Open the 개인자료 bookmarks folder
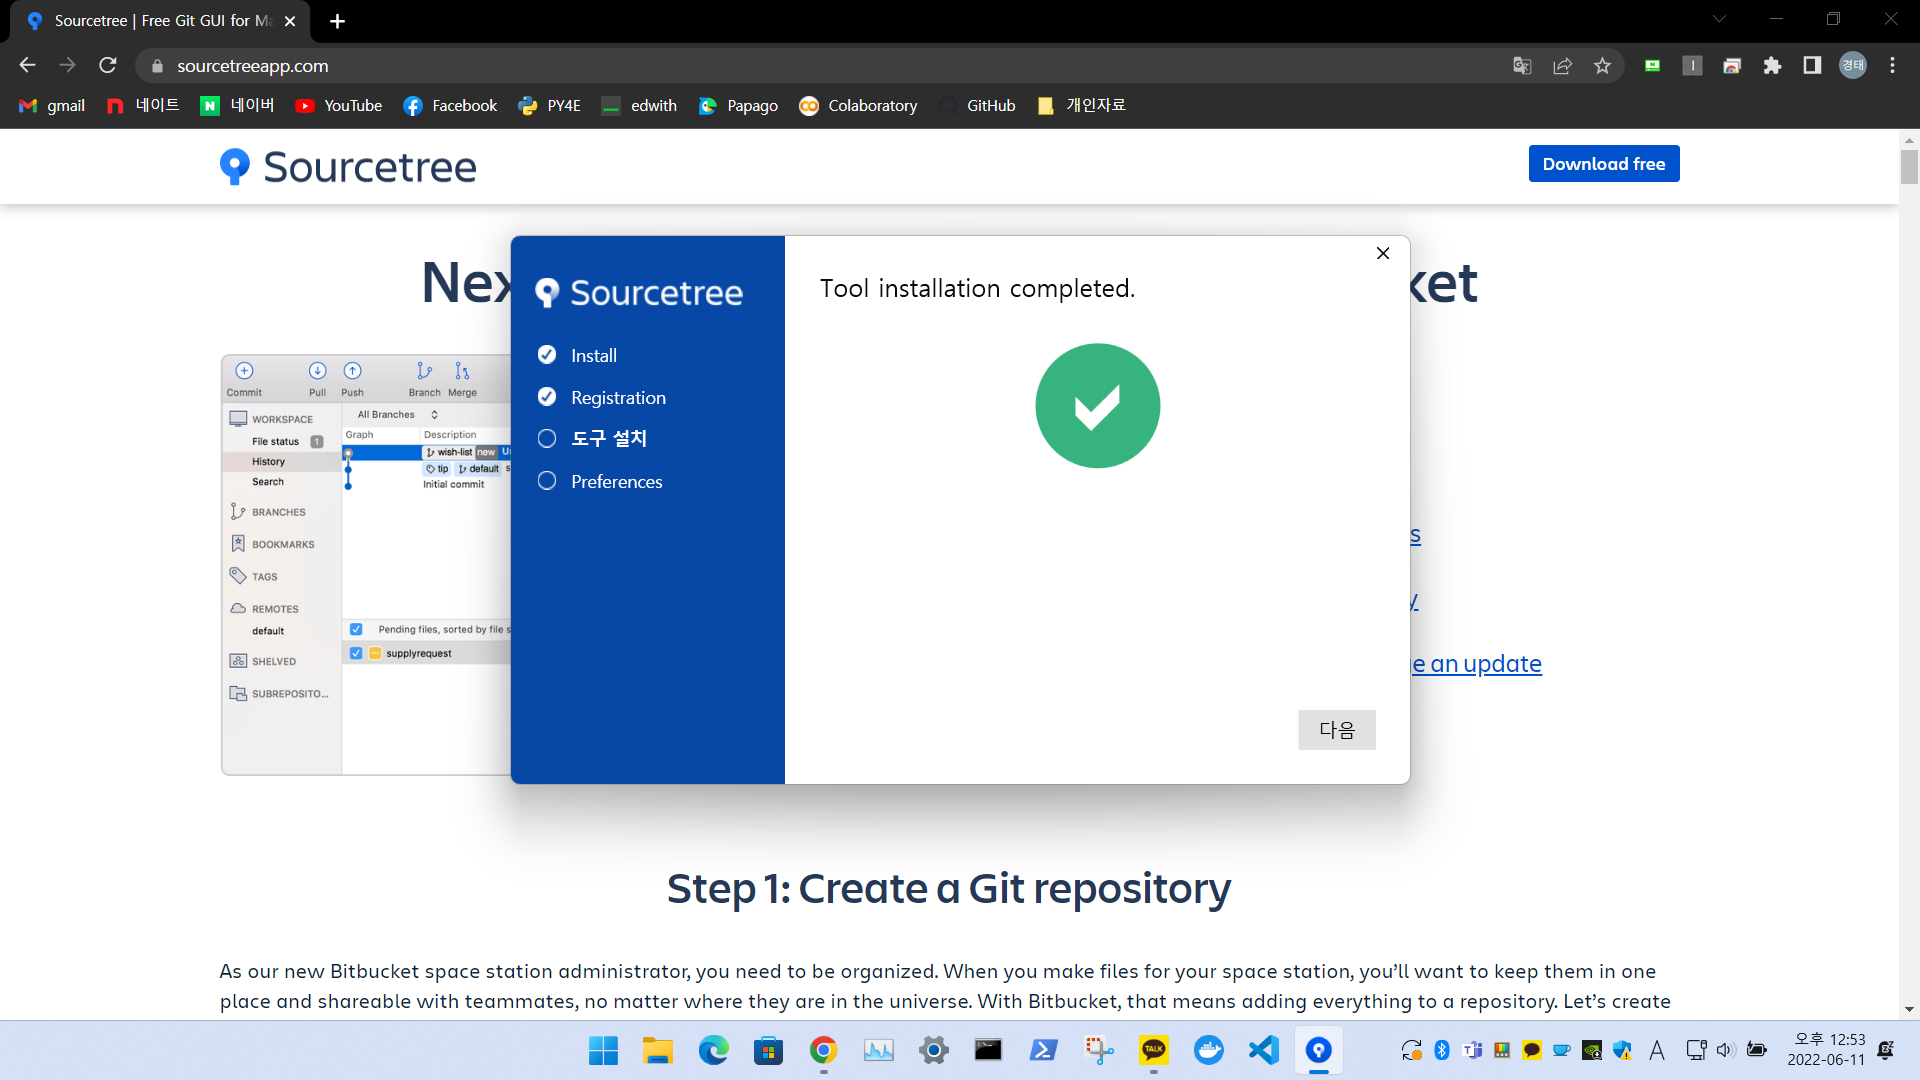The image size is (1920, 1080). pyautogui.click(x=1082, y=105)
